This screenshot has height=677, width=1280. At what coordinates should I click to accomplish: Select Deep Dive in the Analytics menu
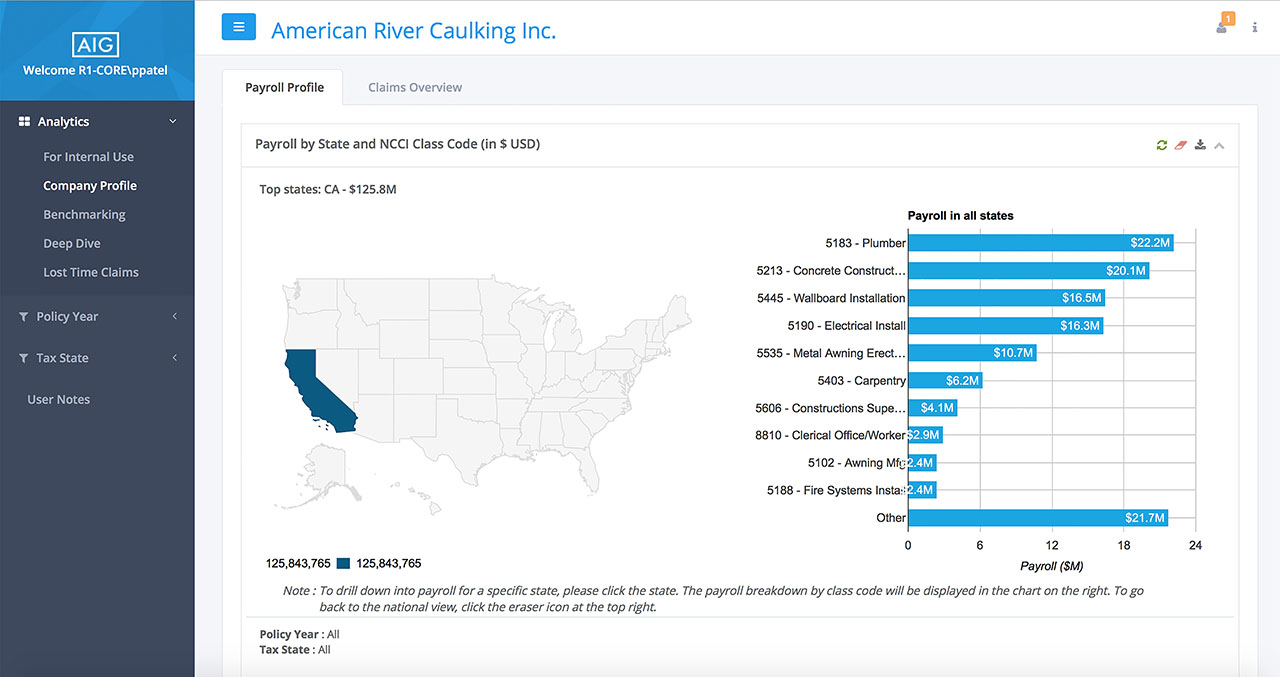(72, 243)
